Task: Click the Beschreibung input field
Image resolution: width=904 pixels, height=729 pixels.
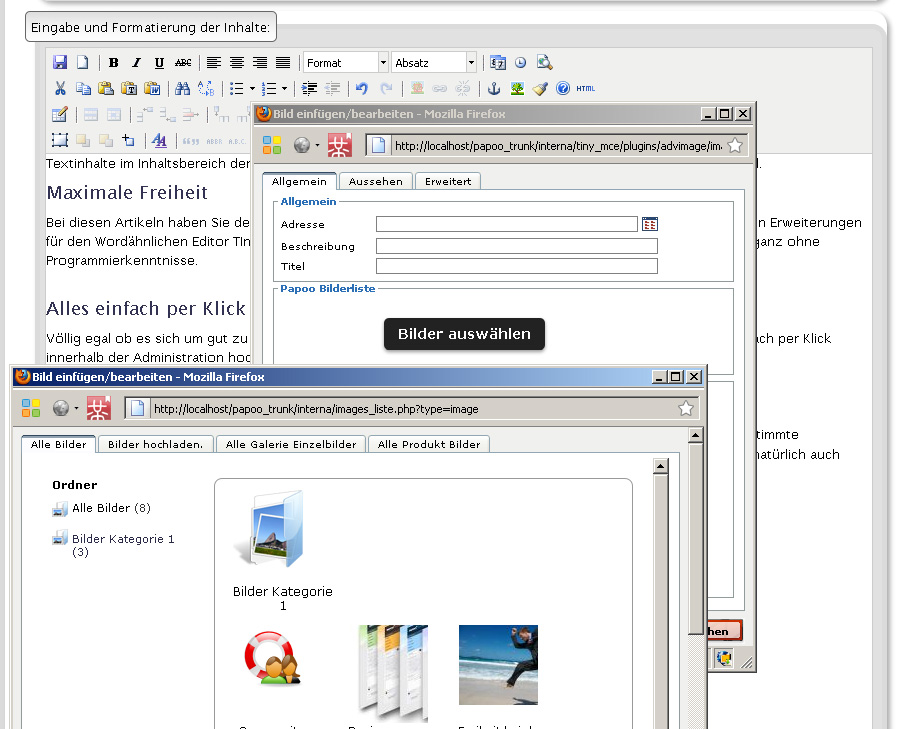Action: (516, 246)
